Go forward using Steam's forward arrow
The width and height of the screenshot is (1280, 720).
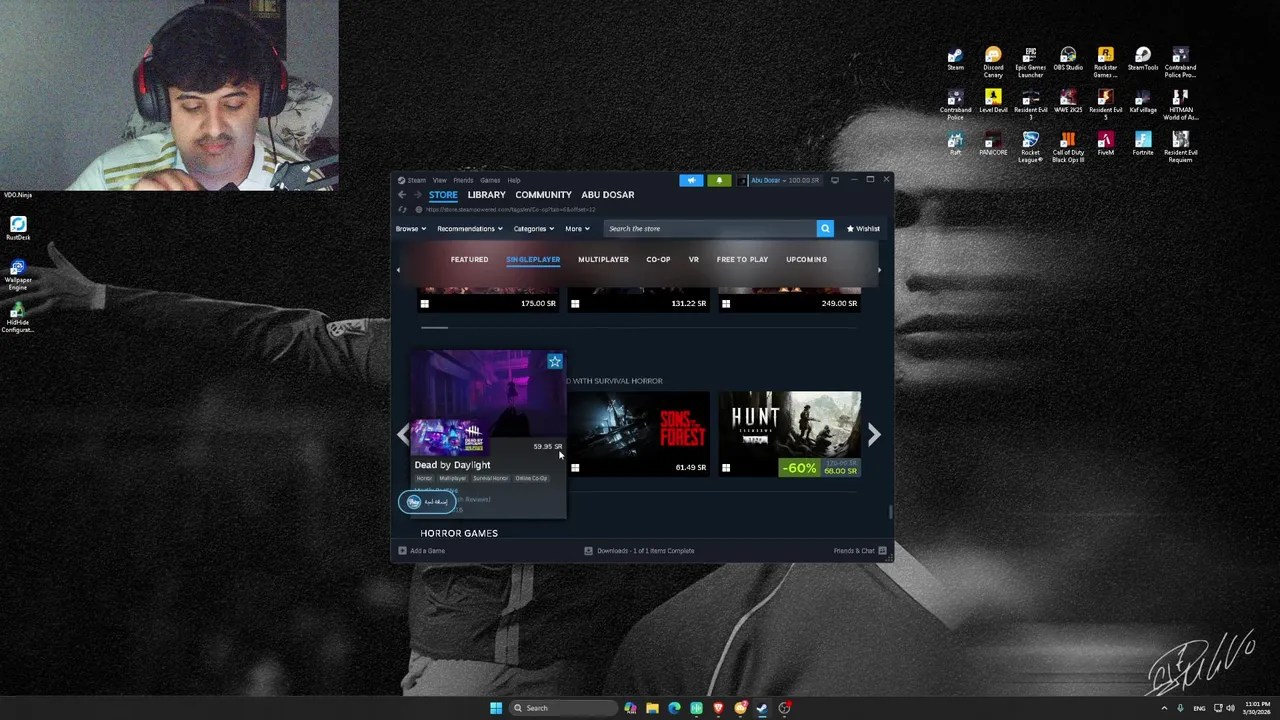[418, 195]
